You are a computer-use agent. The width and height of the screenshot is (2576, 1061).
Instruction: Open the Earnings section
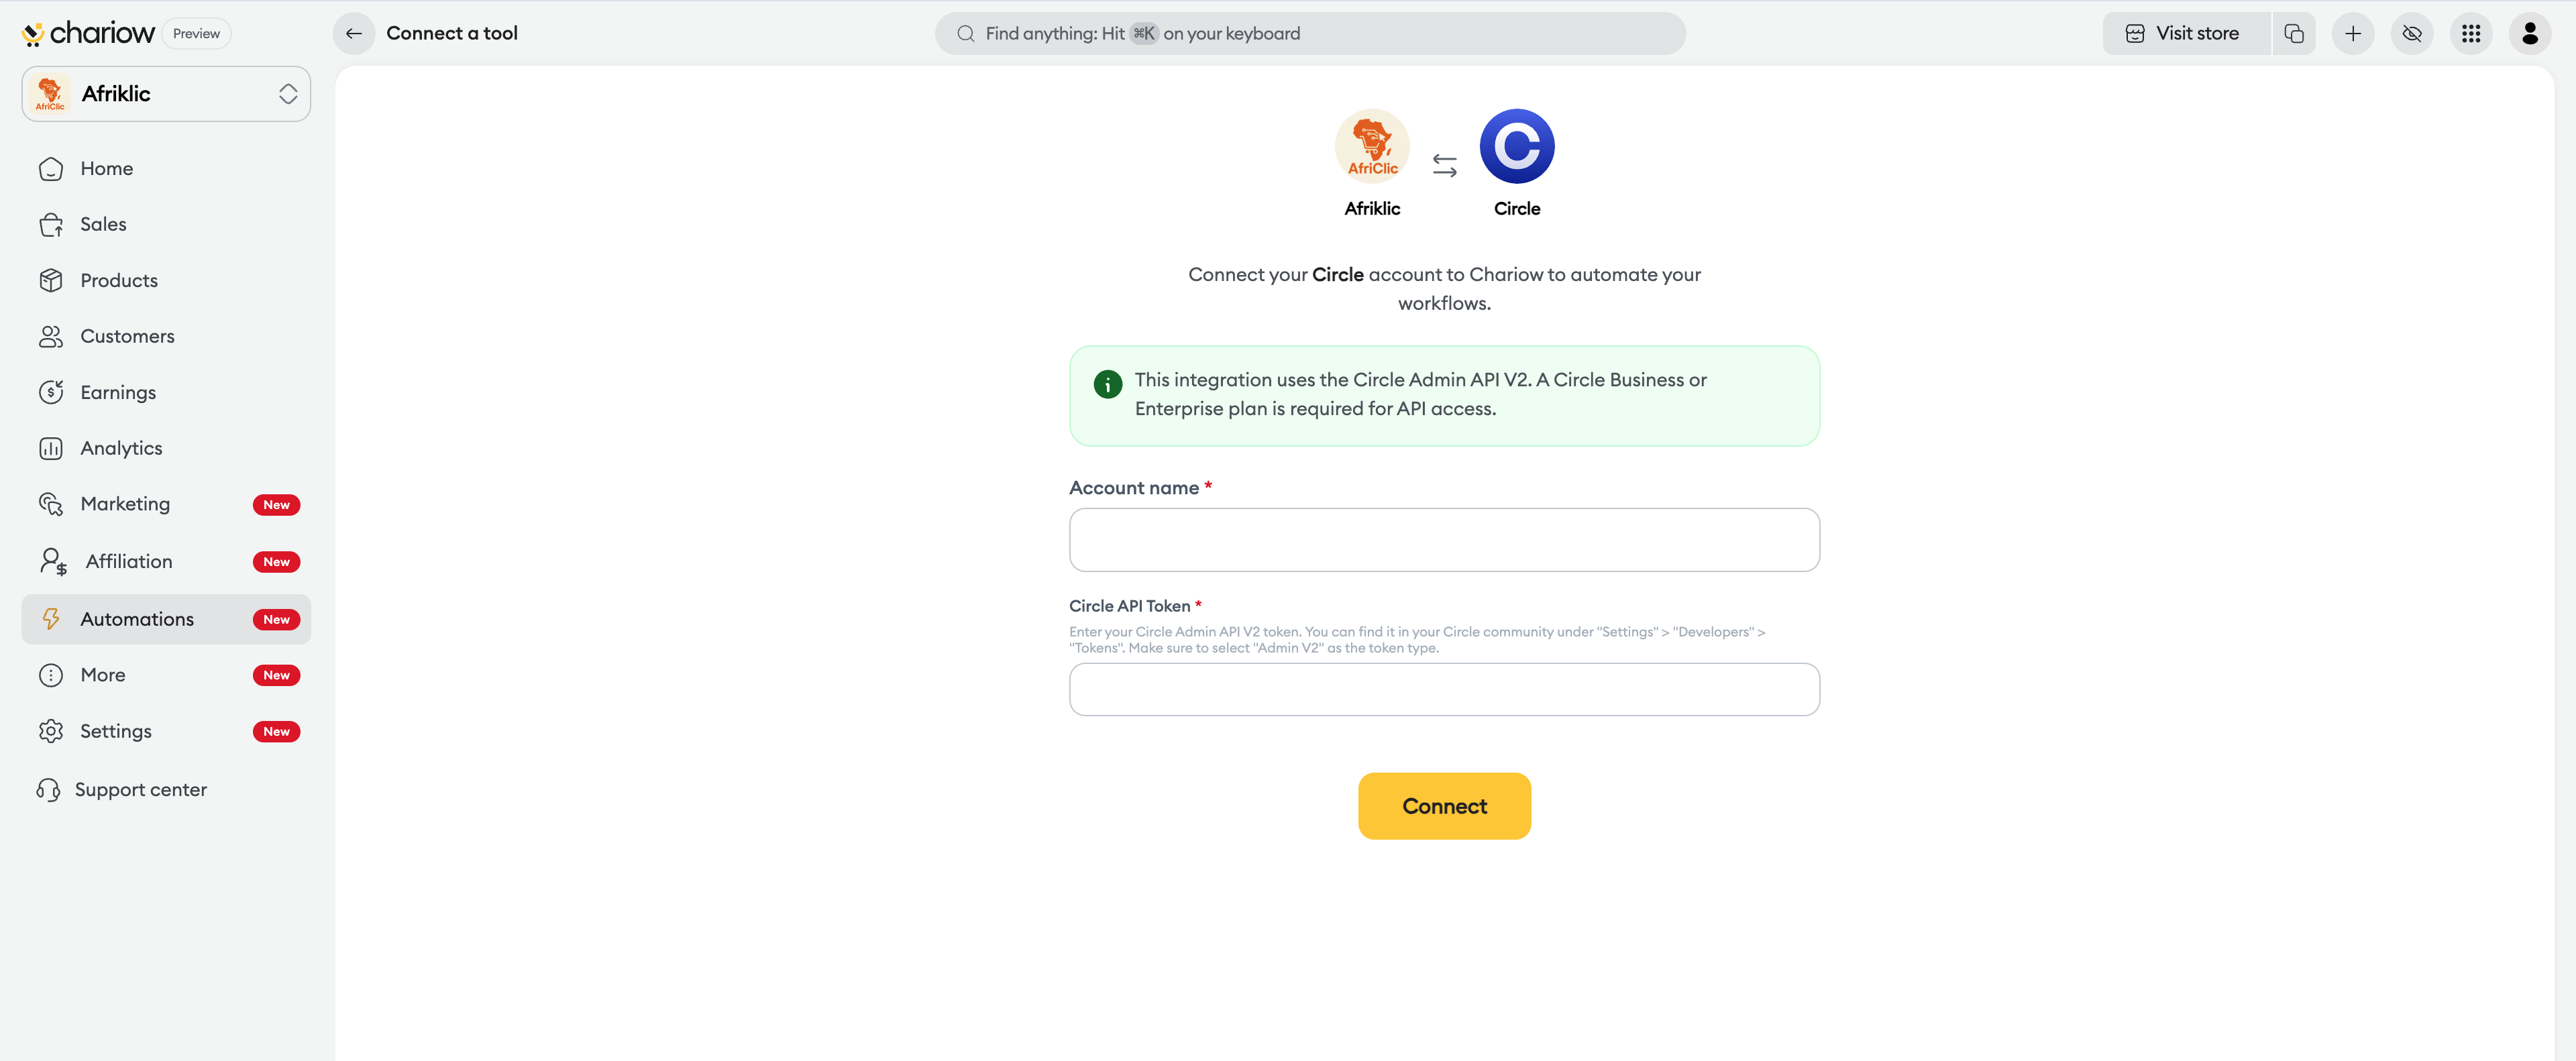coord(117,392)
